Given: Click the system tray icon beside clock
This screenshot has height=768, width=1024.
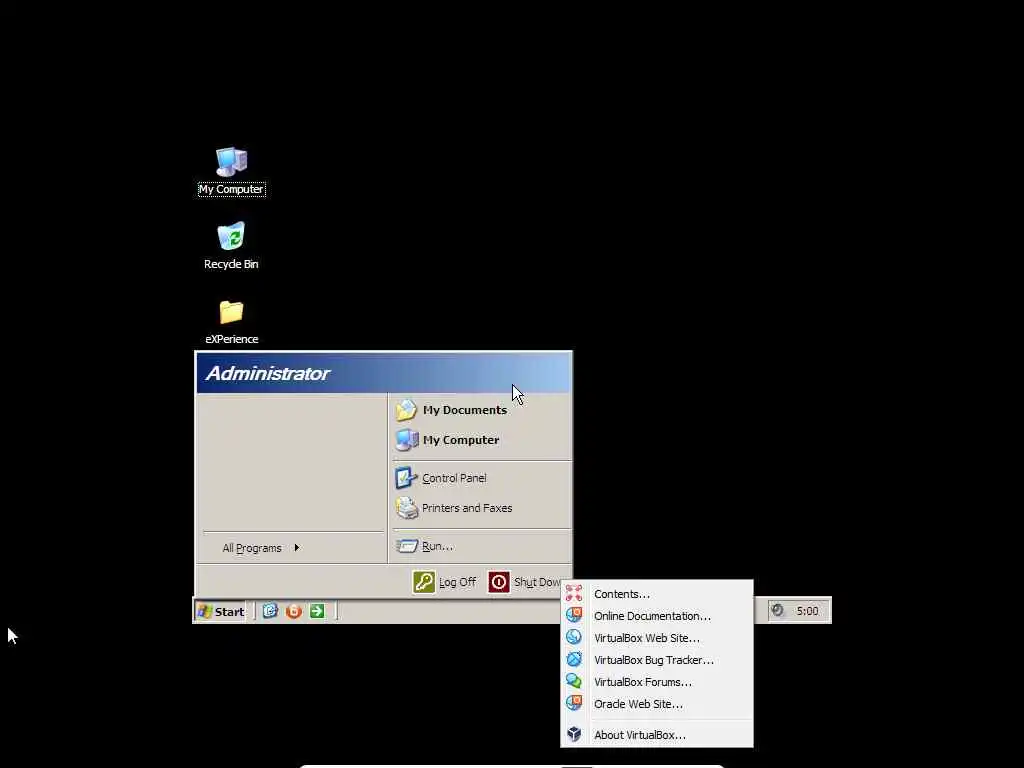Looking at the screenshot, I should click(x=777, y=611).
